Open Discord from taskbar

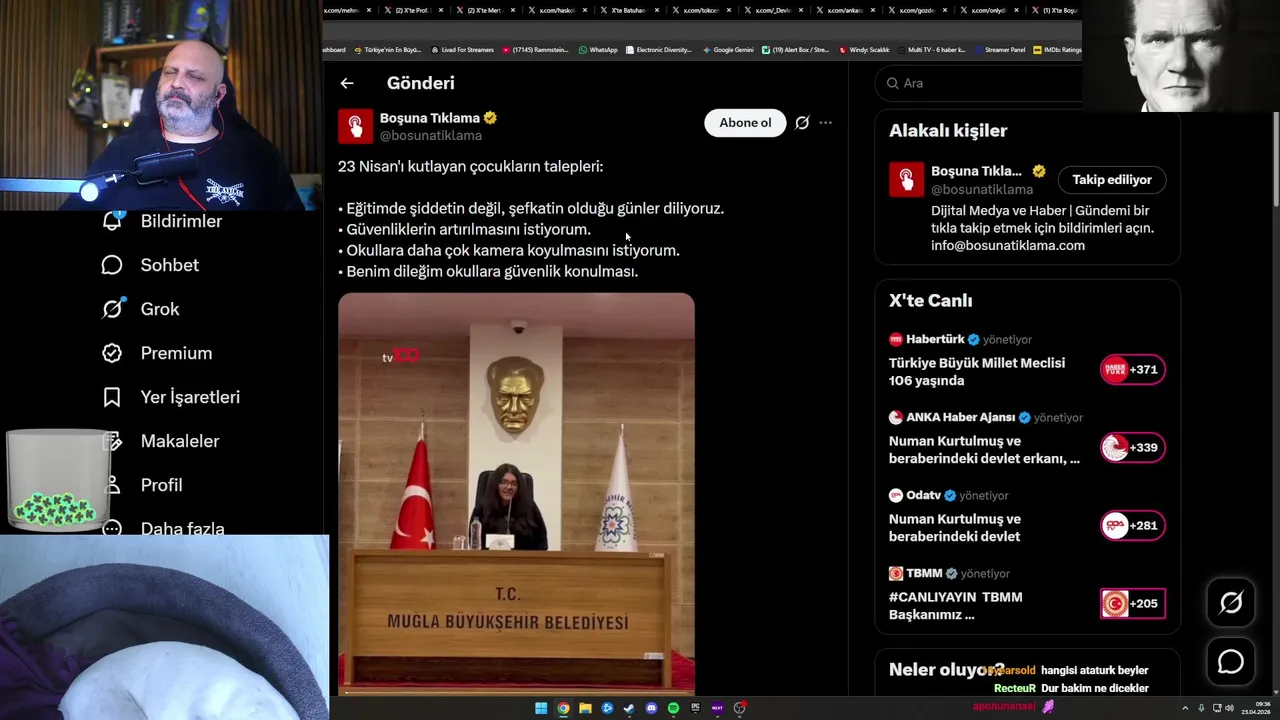coord(651,708)
